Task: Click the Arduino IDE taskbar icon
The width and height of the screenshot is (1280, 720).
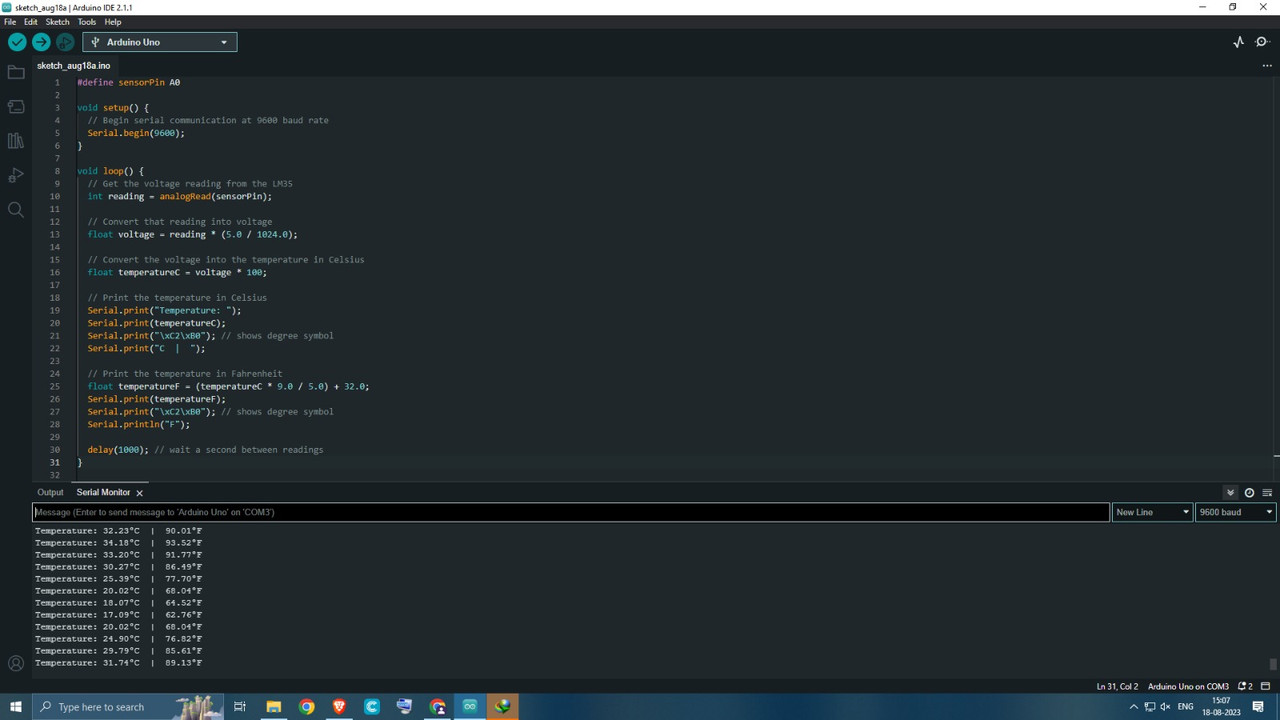Action: (x=469, y=706)
